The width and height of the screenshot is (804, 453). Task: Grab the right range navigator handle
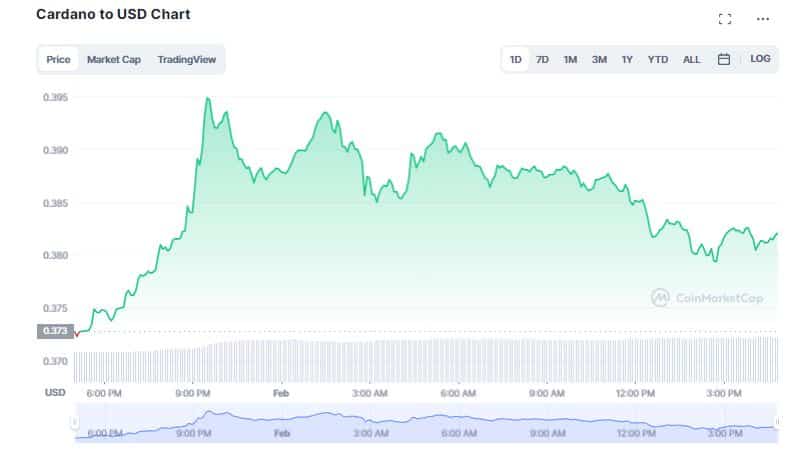[x=777, y=422]
